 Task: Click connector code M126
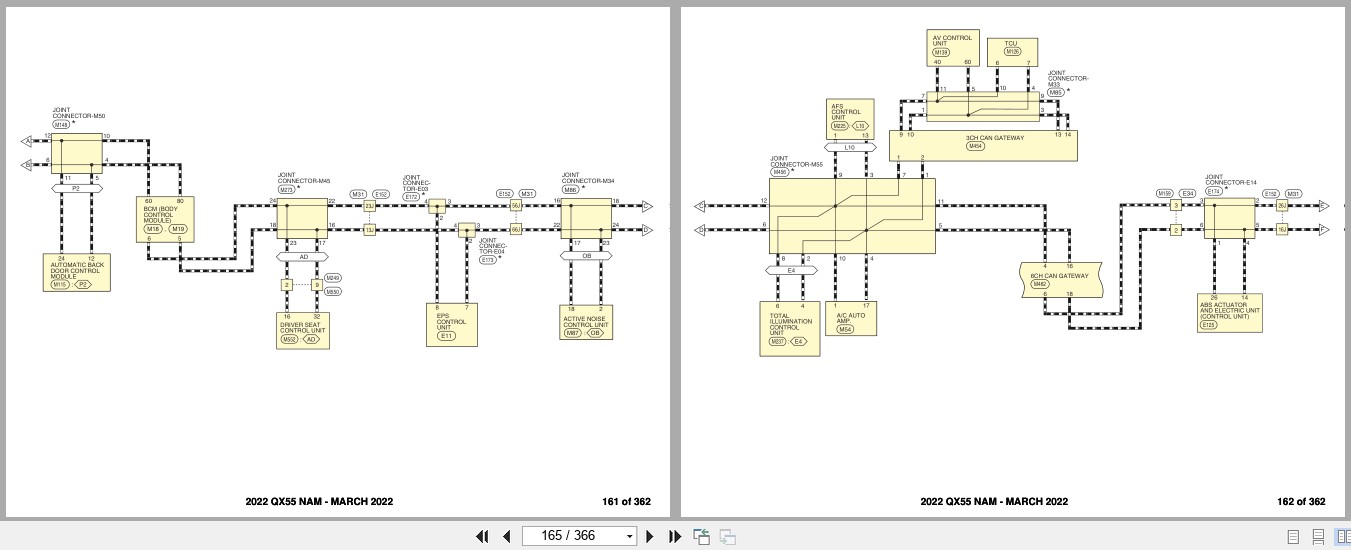coord(1013,51)
